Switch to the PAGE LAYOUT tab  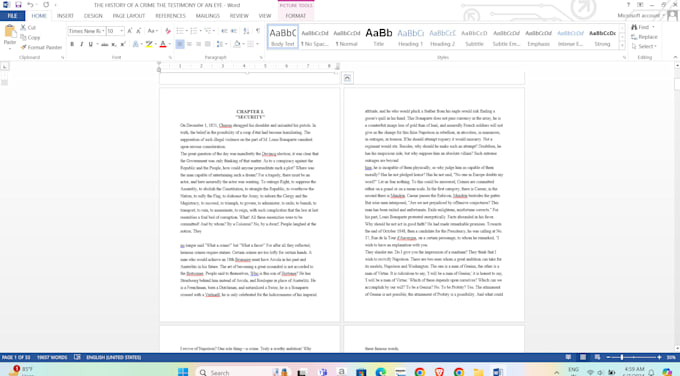129,16
